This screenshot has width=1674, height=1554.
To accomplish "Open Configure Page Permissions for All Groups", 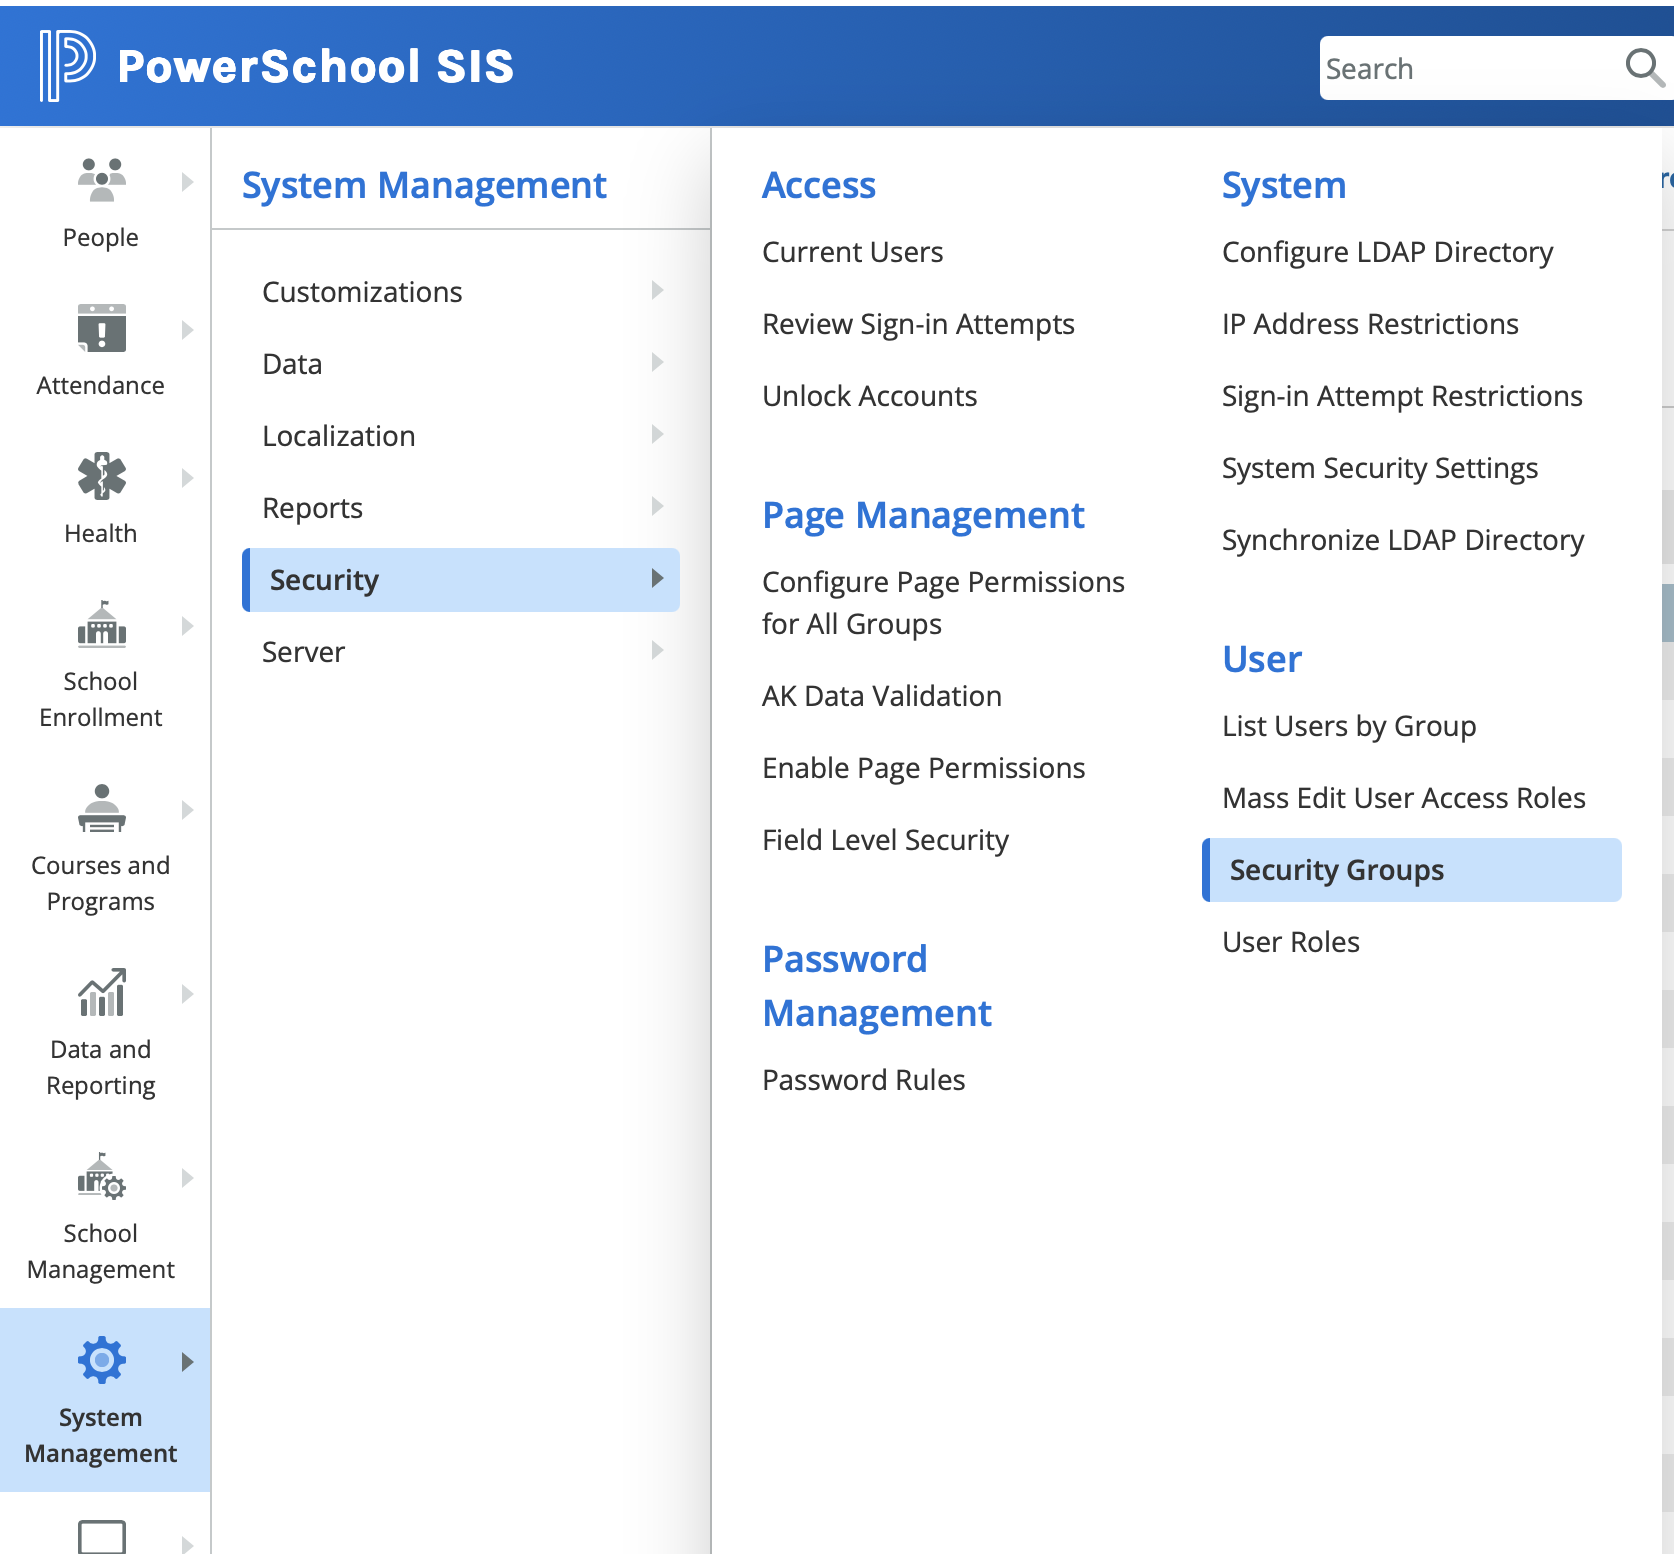I will 943,603.
